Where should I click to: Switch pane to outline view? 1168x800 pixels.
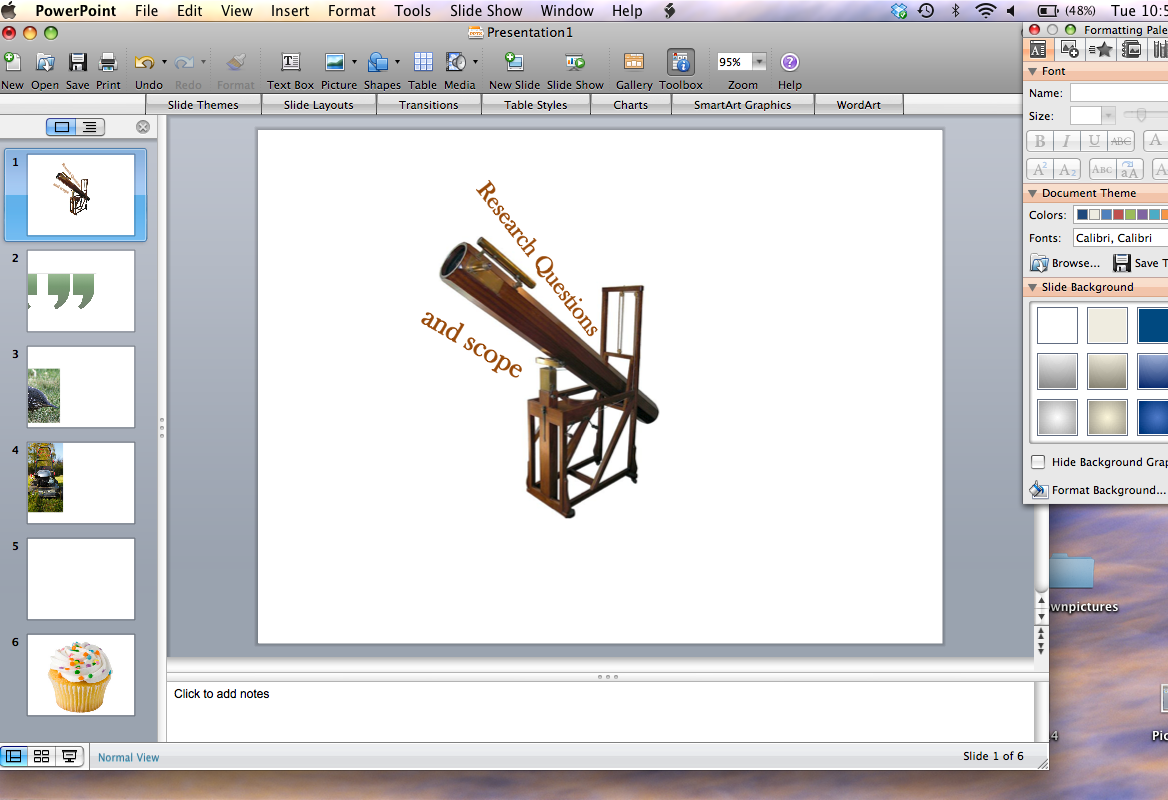tap(90, 127)
